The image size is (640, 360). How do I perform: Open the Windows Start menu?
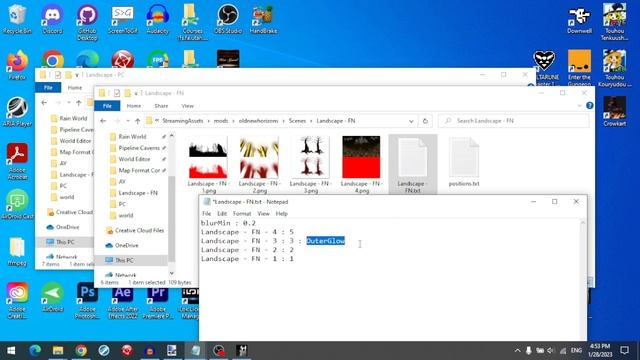11,351
